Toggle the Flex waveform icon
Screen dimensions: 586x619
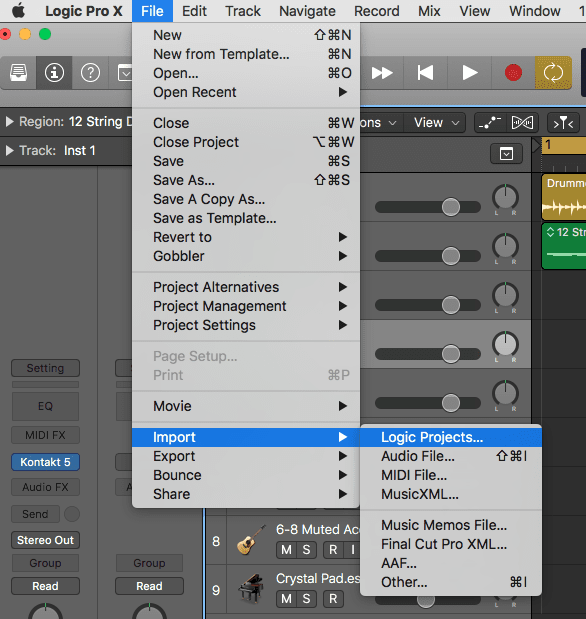click(x=522, y=123)
